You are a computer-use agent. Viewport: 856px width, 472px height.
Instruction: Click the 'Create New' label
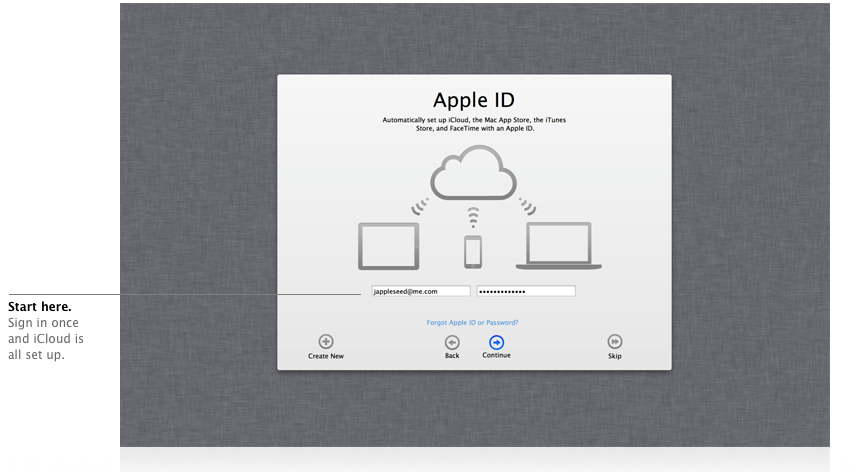[326, 356]
